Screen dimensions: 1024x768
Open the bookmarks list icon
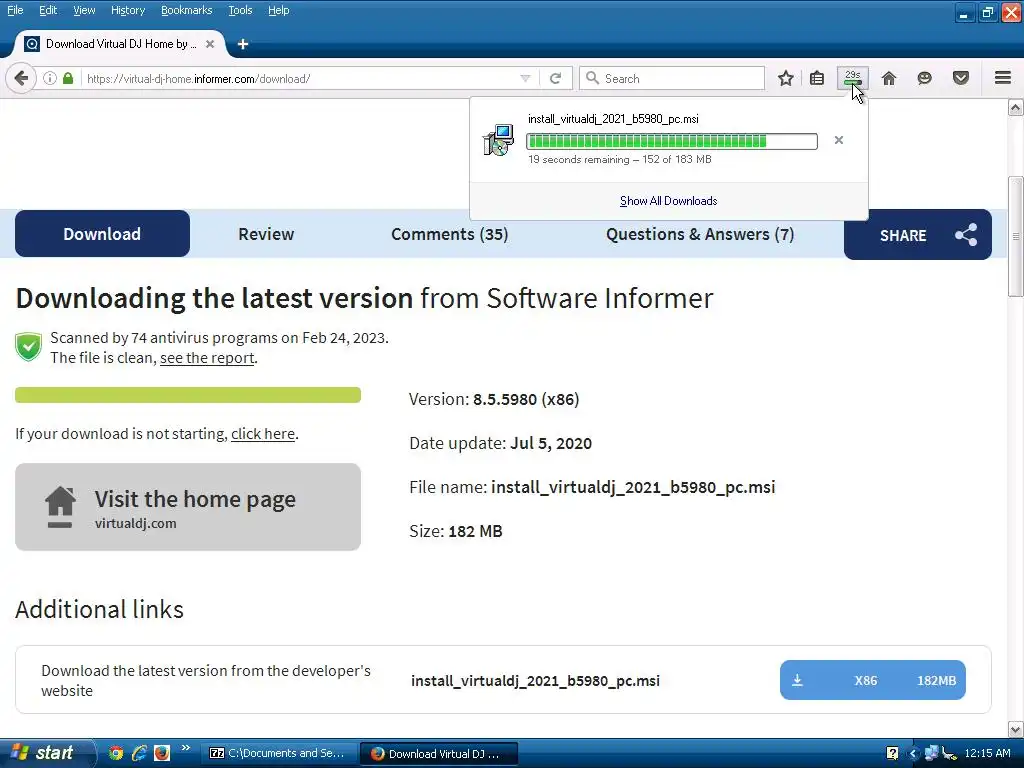click(817, 78)
